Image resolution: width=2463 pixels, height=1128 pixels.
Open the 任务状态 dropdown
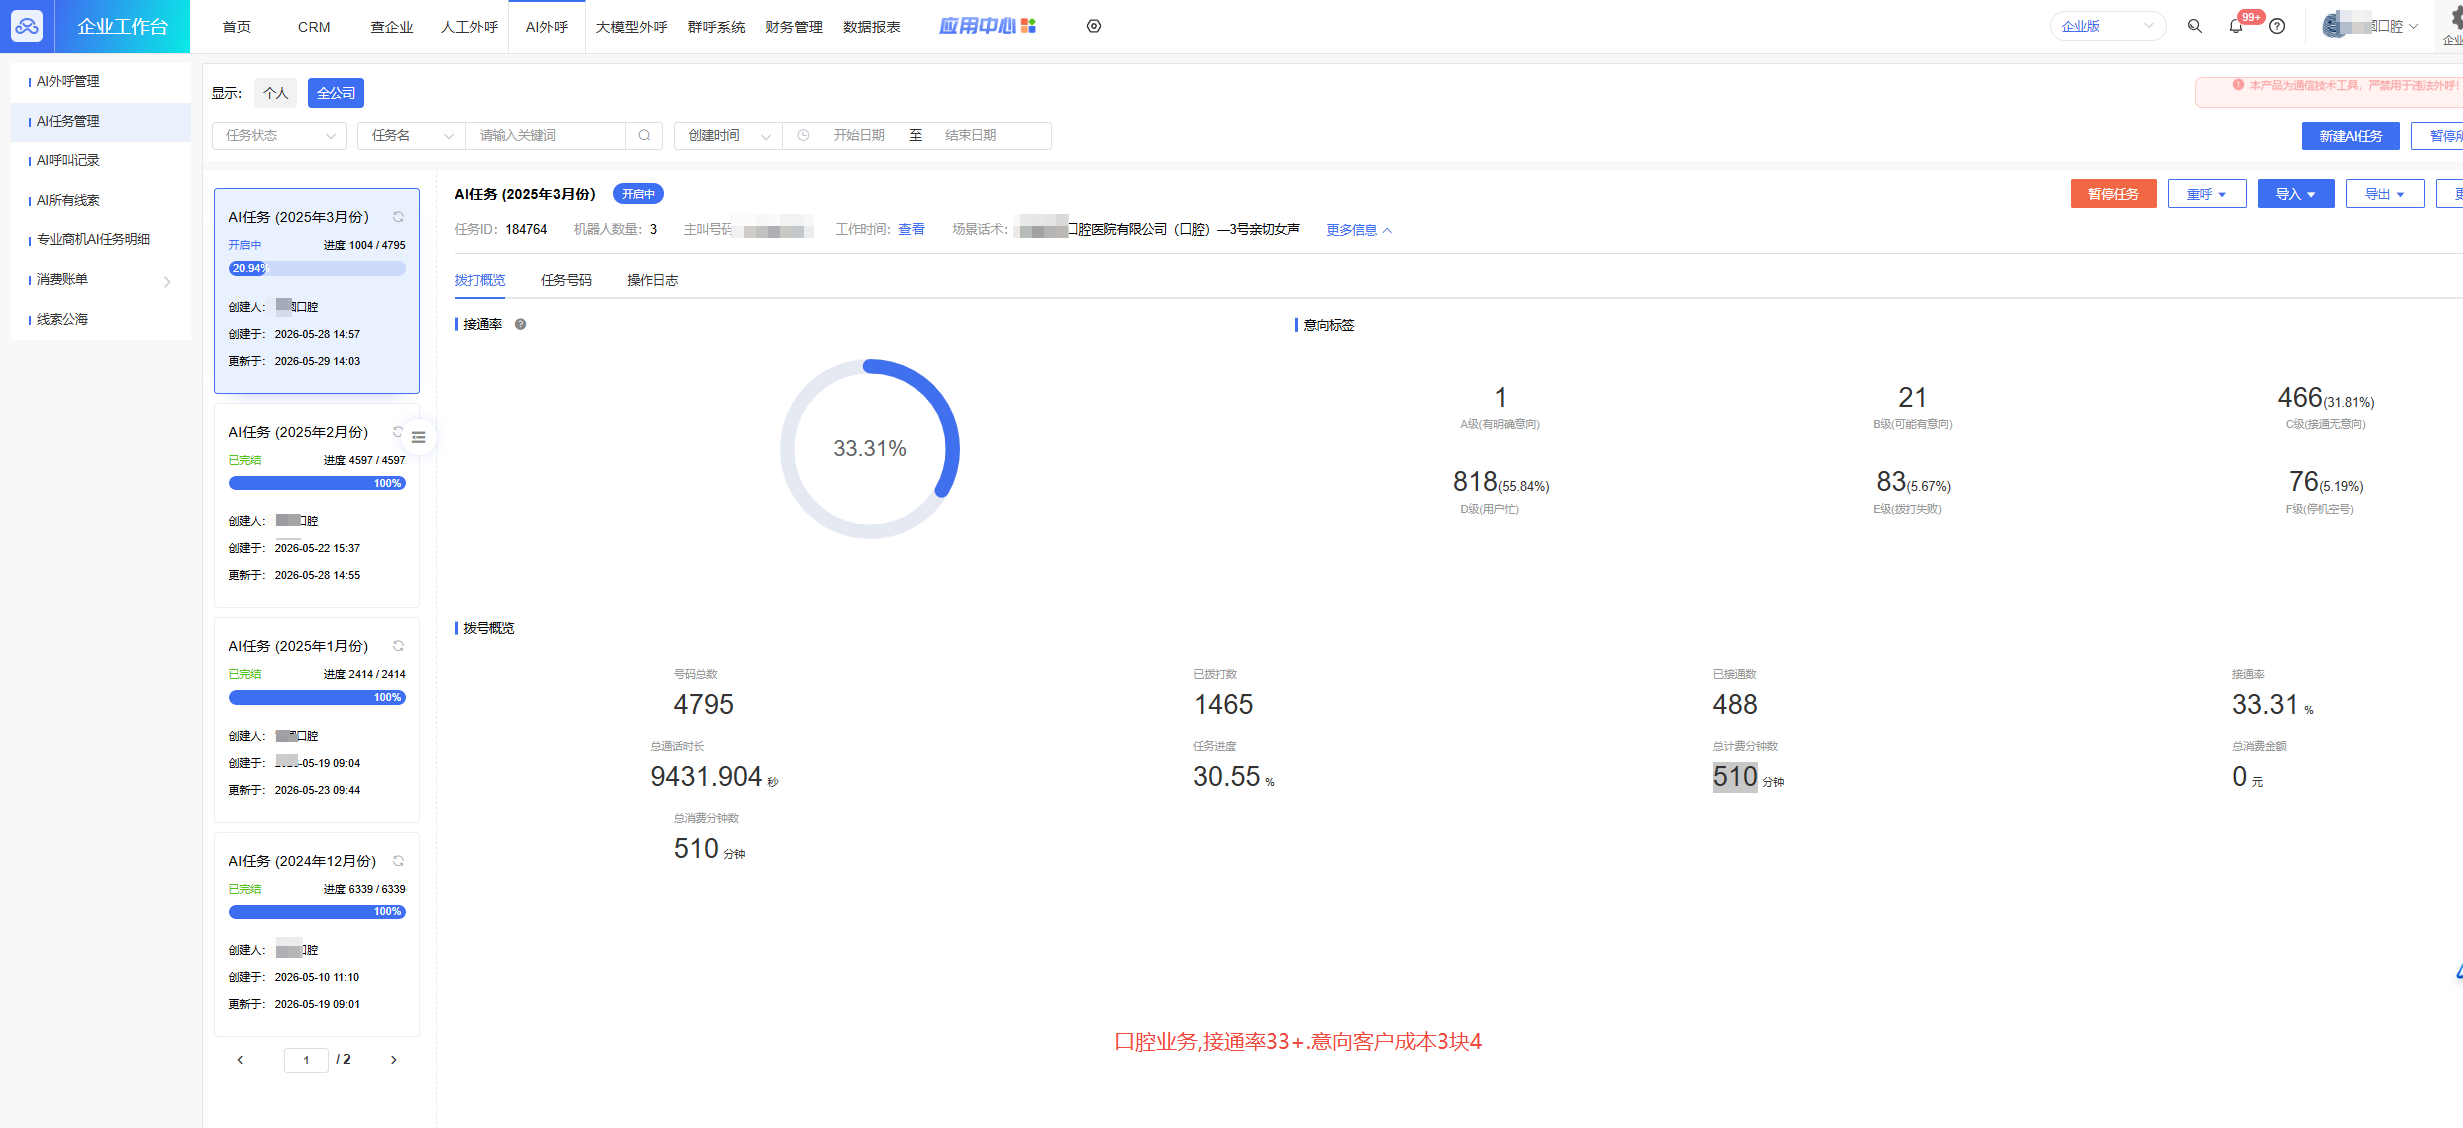point(279,136)
